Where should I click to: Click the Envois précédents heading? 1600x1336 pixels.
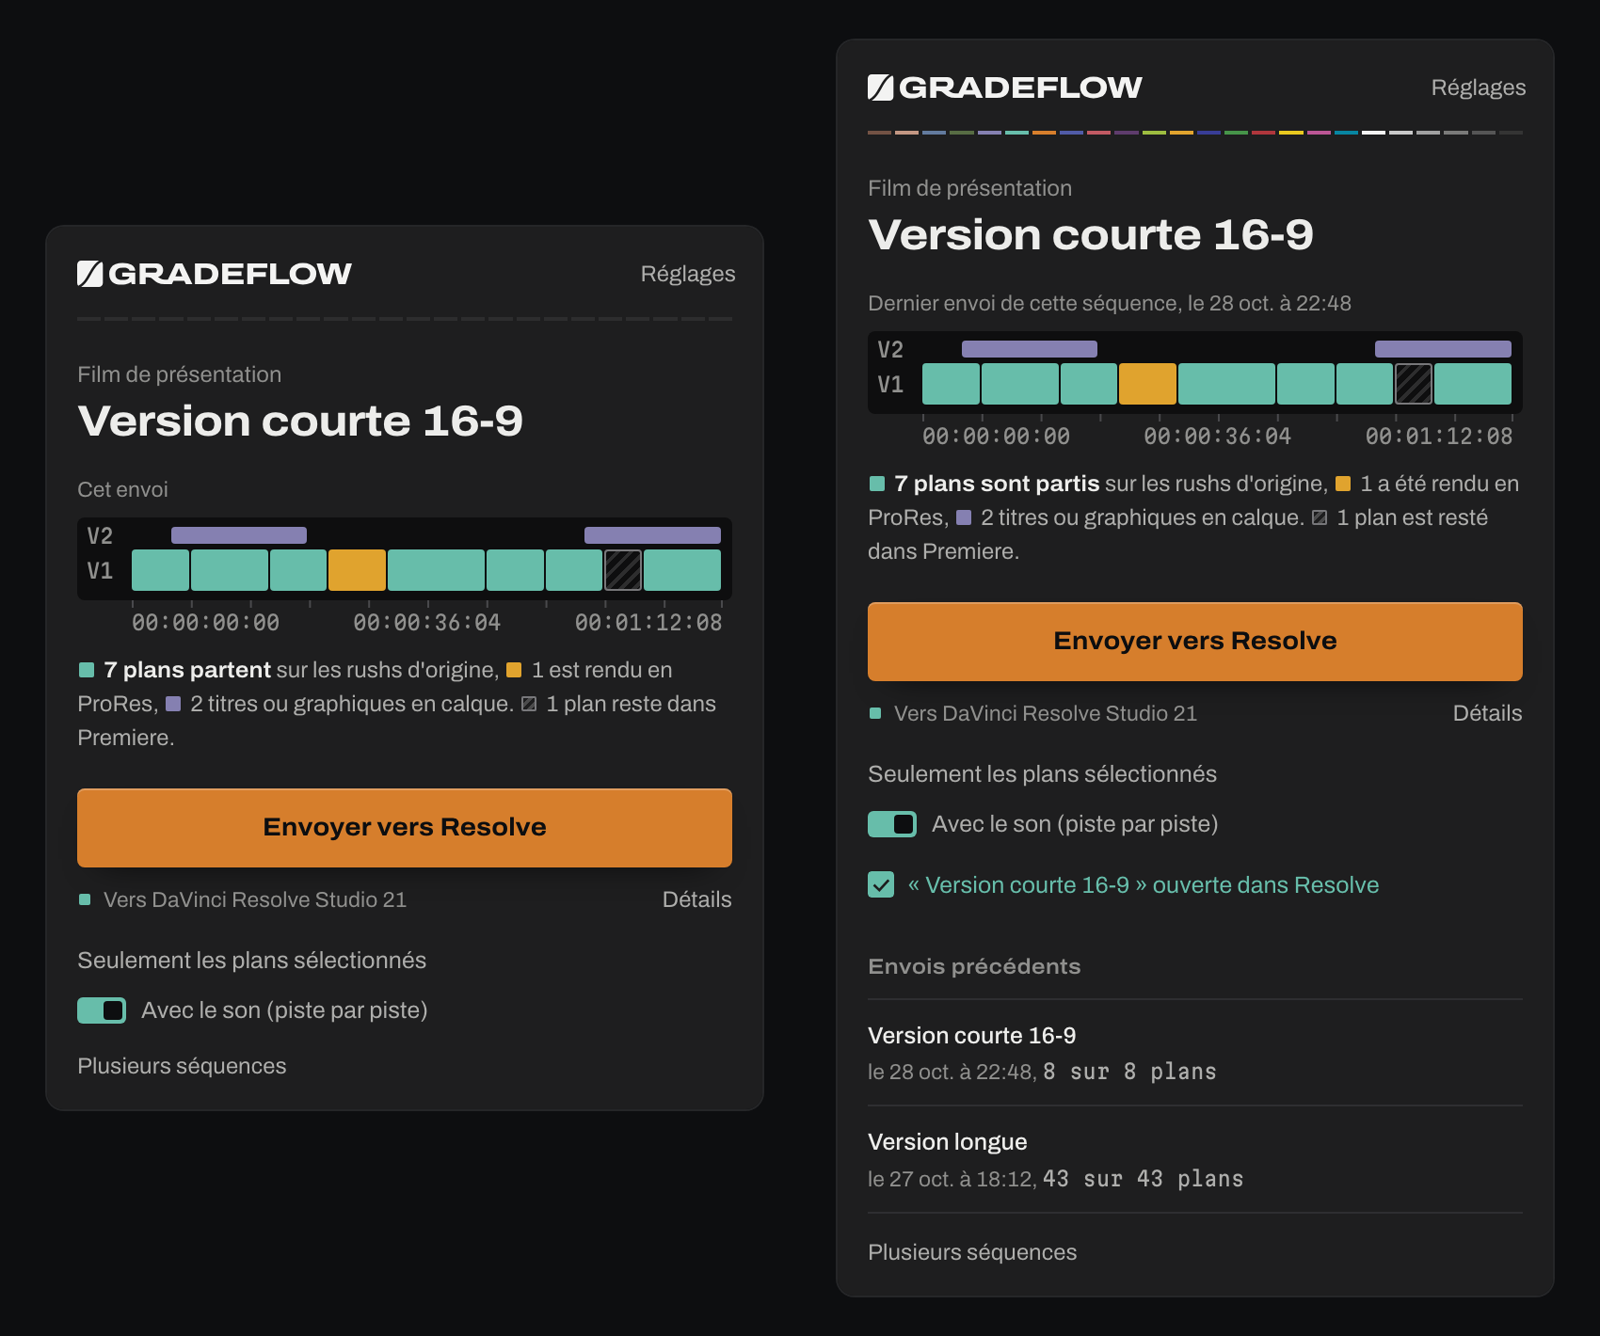(974, 967)
